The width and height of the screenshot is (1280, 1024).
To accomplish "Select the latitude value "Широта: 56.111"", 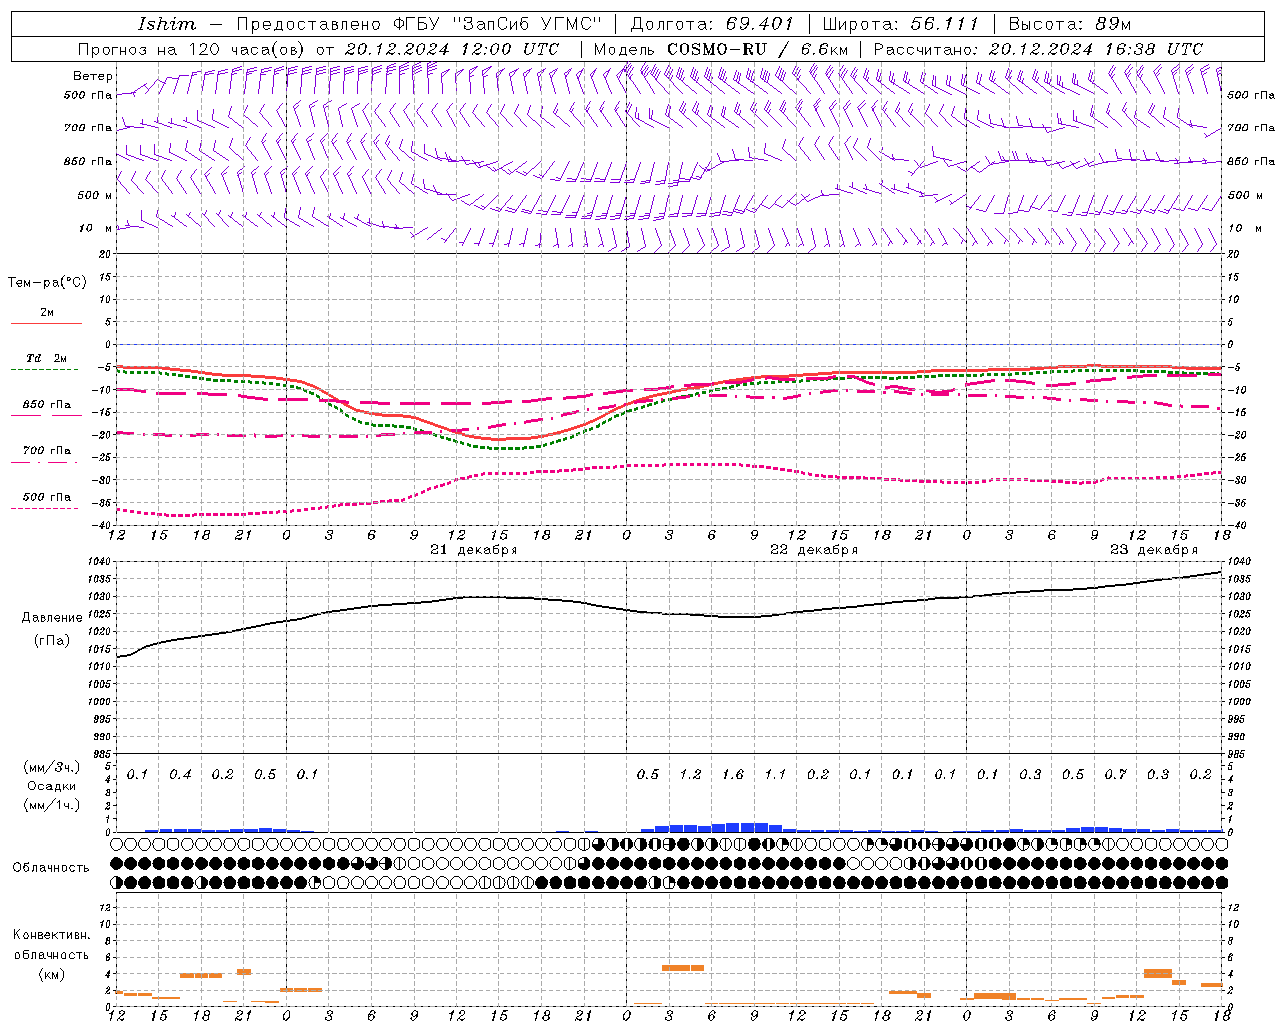I will point(900,24).
